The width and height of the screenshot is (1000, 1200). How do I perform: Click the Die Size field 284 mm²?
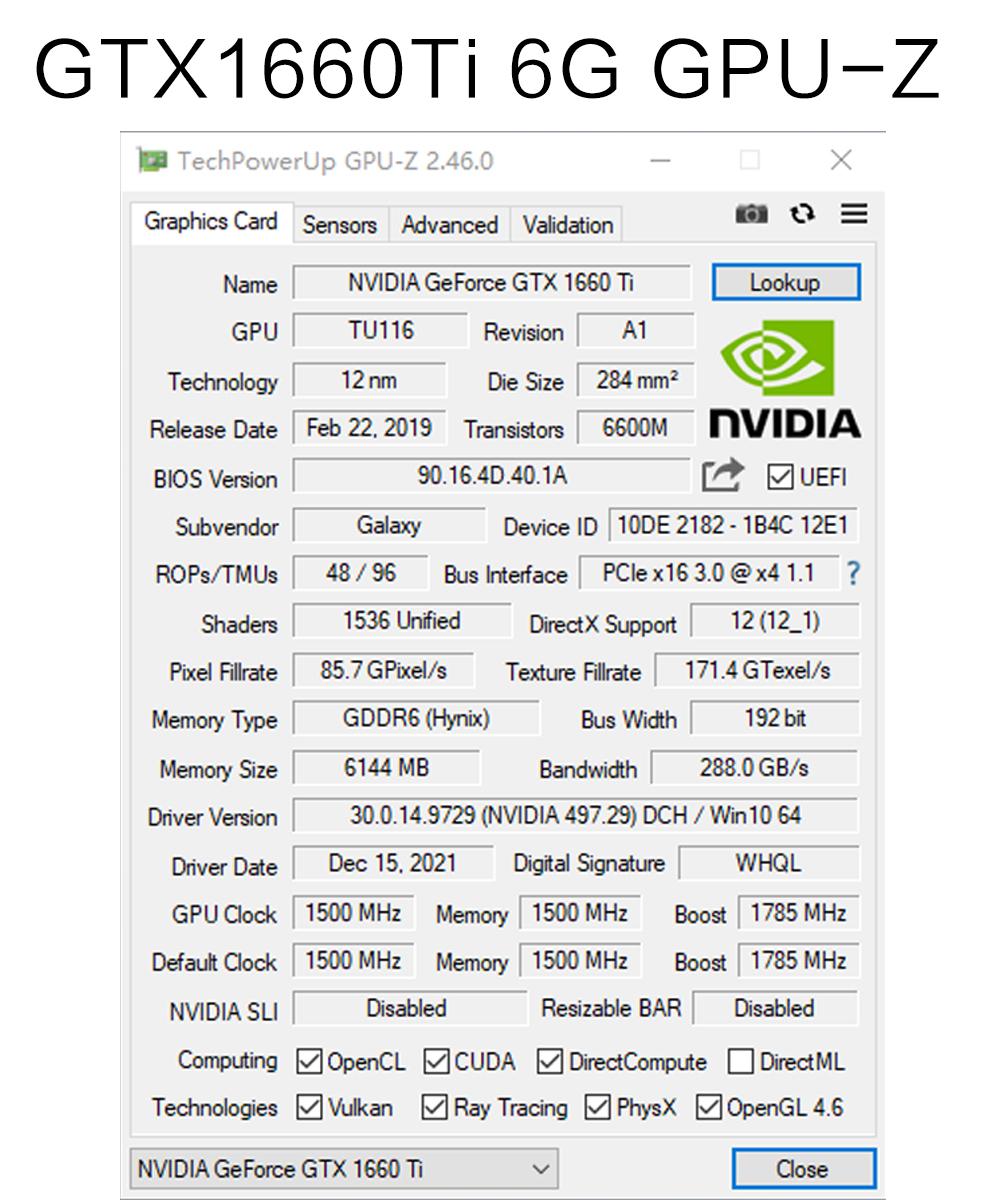tap(636, 380)
